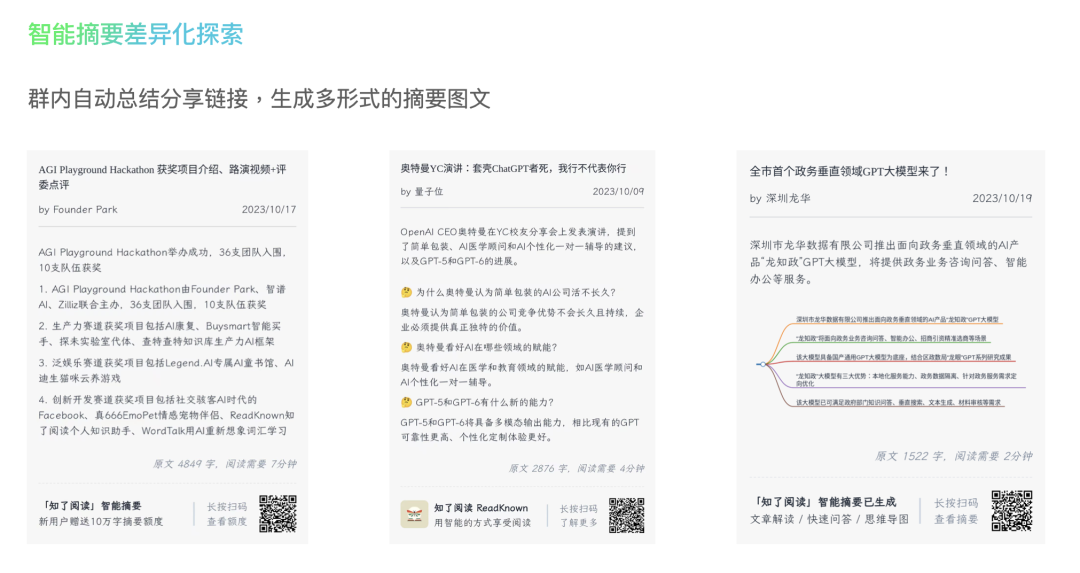Click the thinking emoji before 奥特曼看好AI在哪些领域
1080x573 pixels.
coord(406,347)
